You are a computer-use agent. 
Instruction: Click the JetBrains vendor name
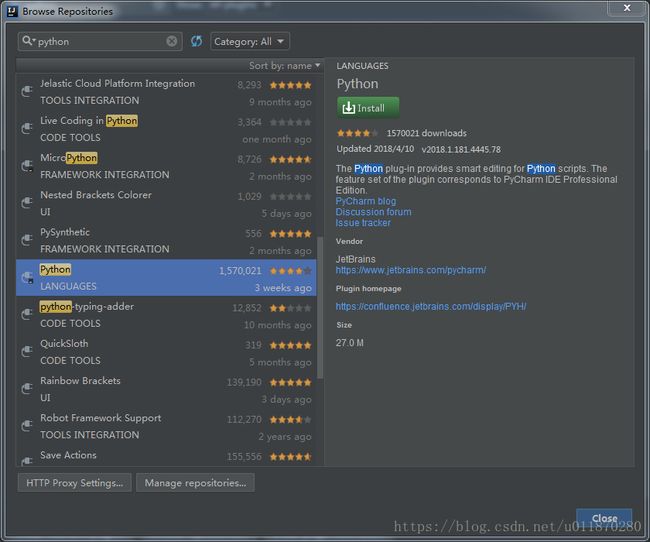356,259
